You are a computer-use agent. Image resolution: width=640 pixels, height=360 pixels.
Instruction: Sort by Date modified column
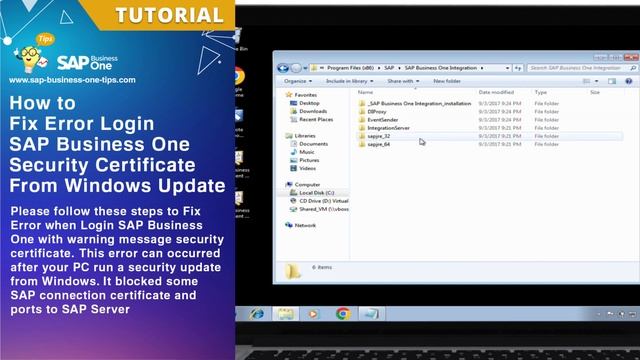pyautogui.click(x=496, y=92)
